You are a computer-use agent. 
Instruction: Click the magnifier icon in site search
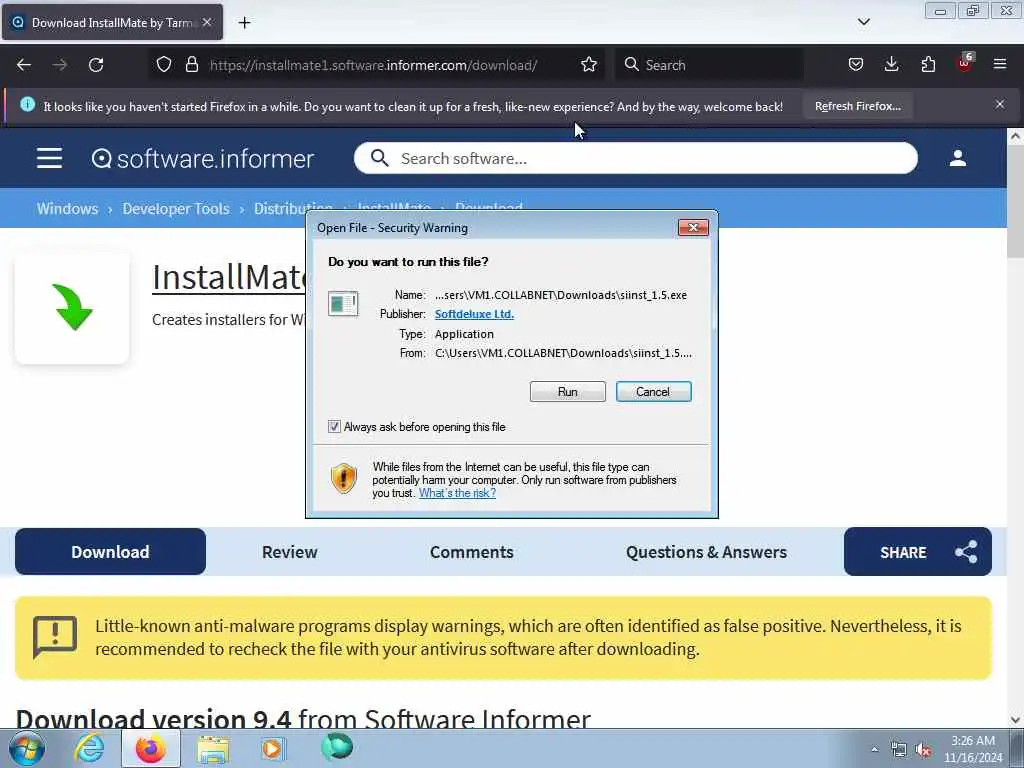coord(379,158)
